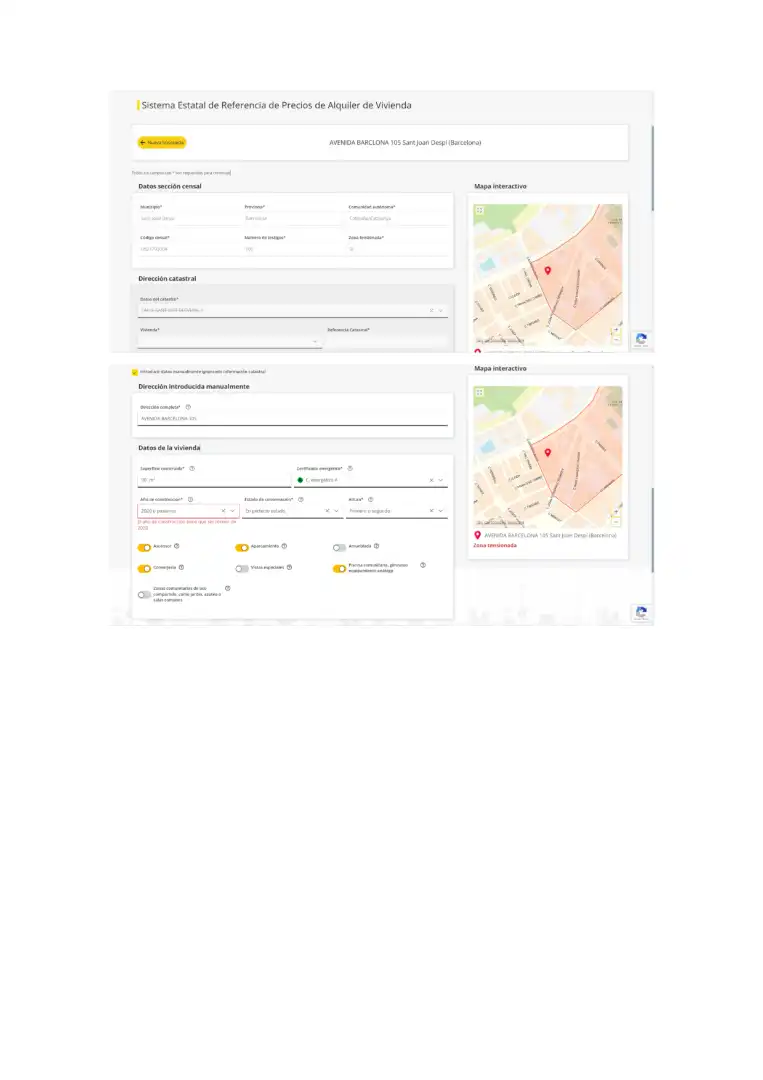
Task: Click the Provincia field
Action: pyautogui.click(x=292, y=218)
